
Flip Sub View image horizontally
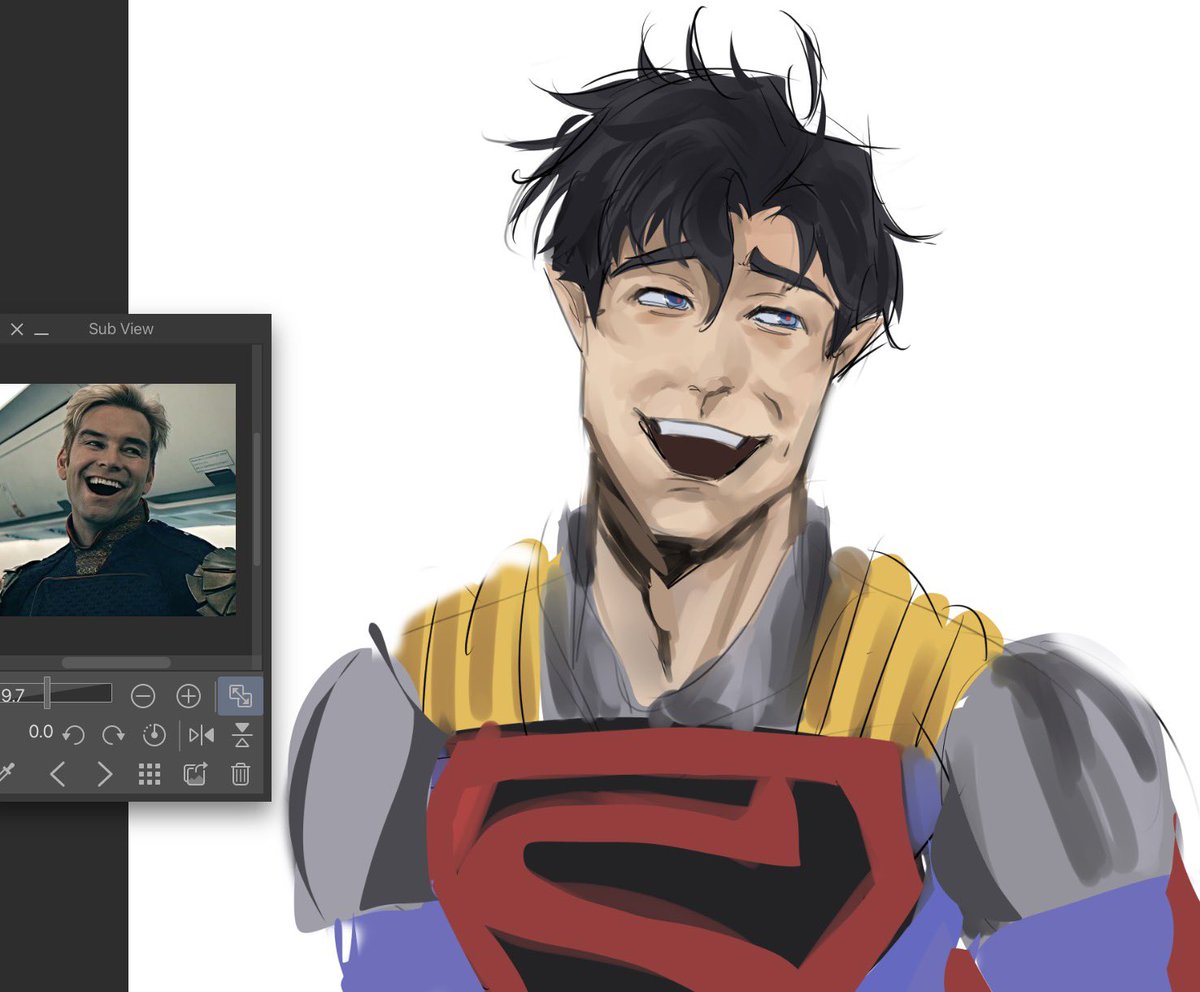pyautogui.click(x=201, y=735)
